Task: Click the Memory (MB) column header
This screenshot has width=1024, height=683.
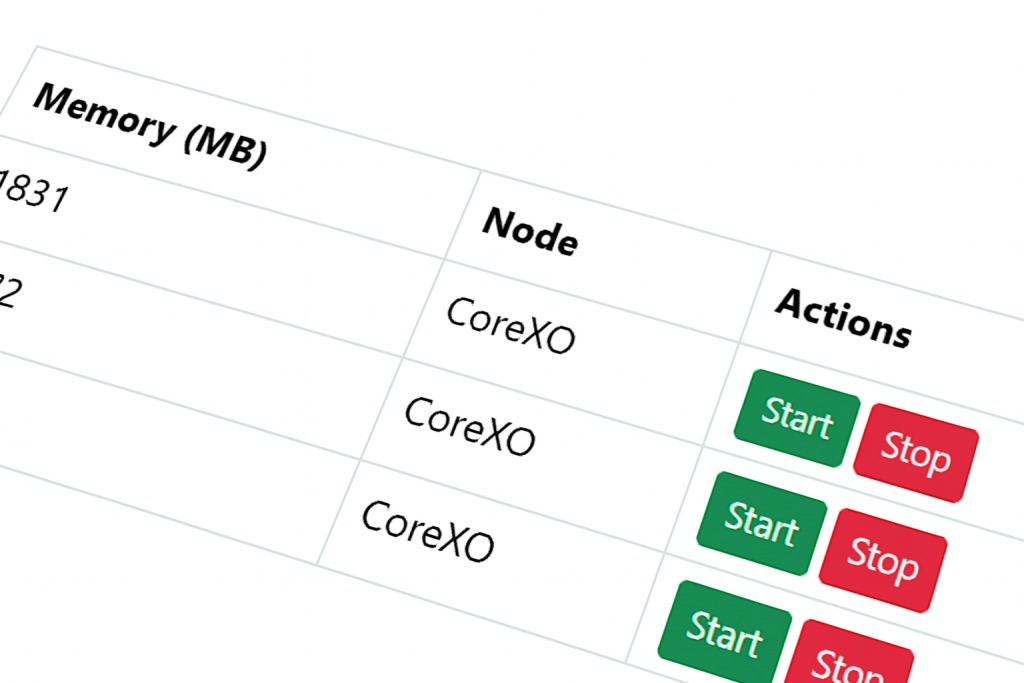Action: pos(150,127)
